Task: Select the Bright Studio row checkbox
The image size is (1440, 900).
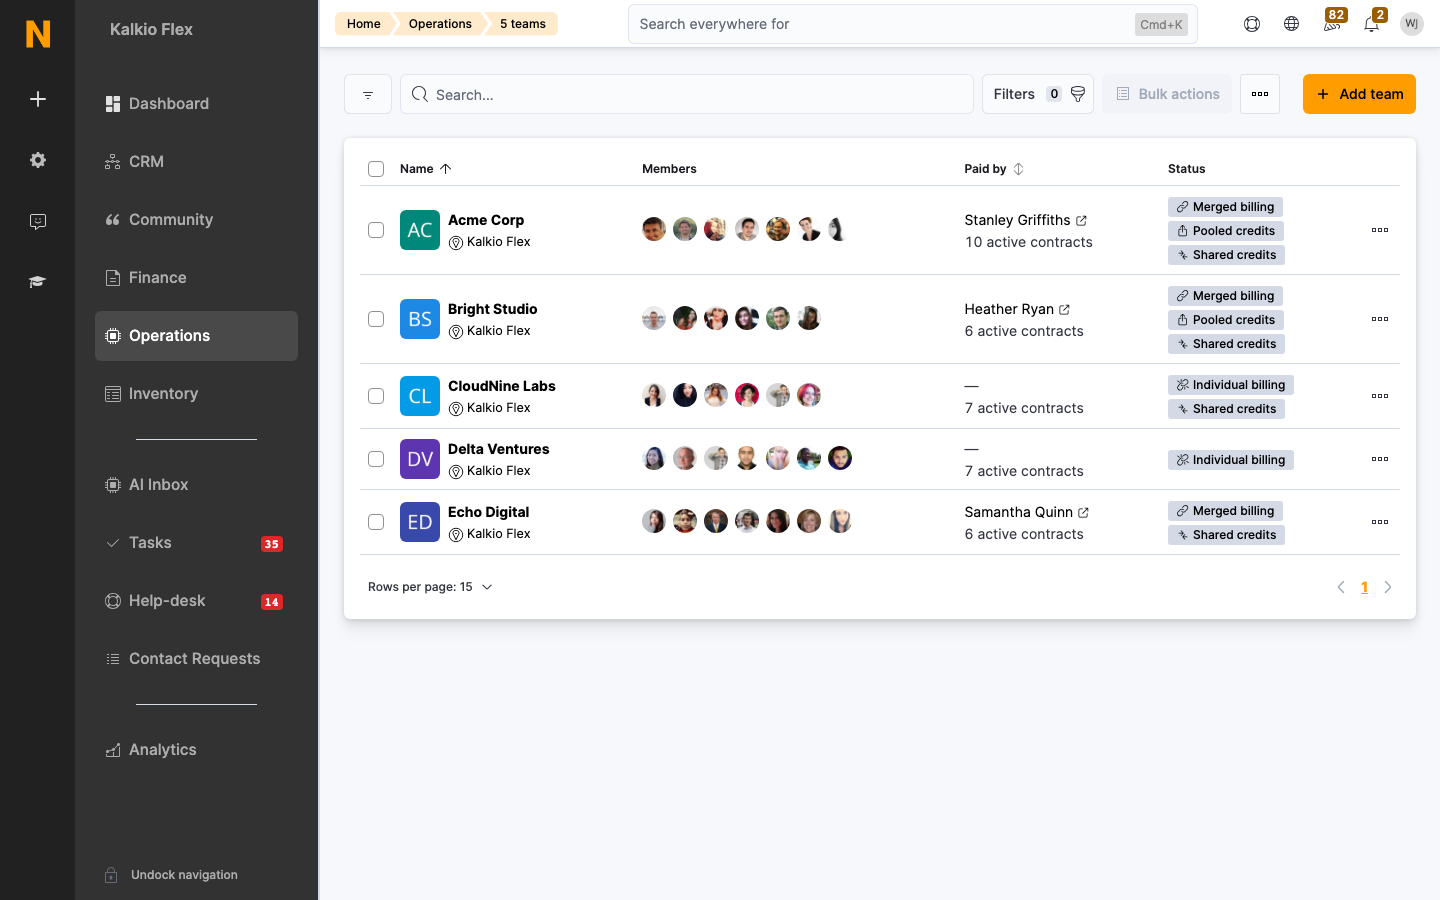Action: coord(376,319)
